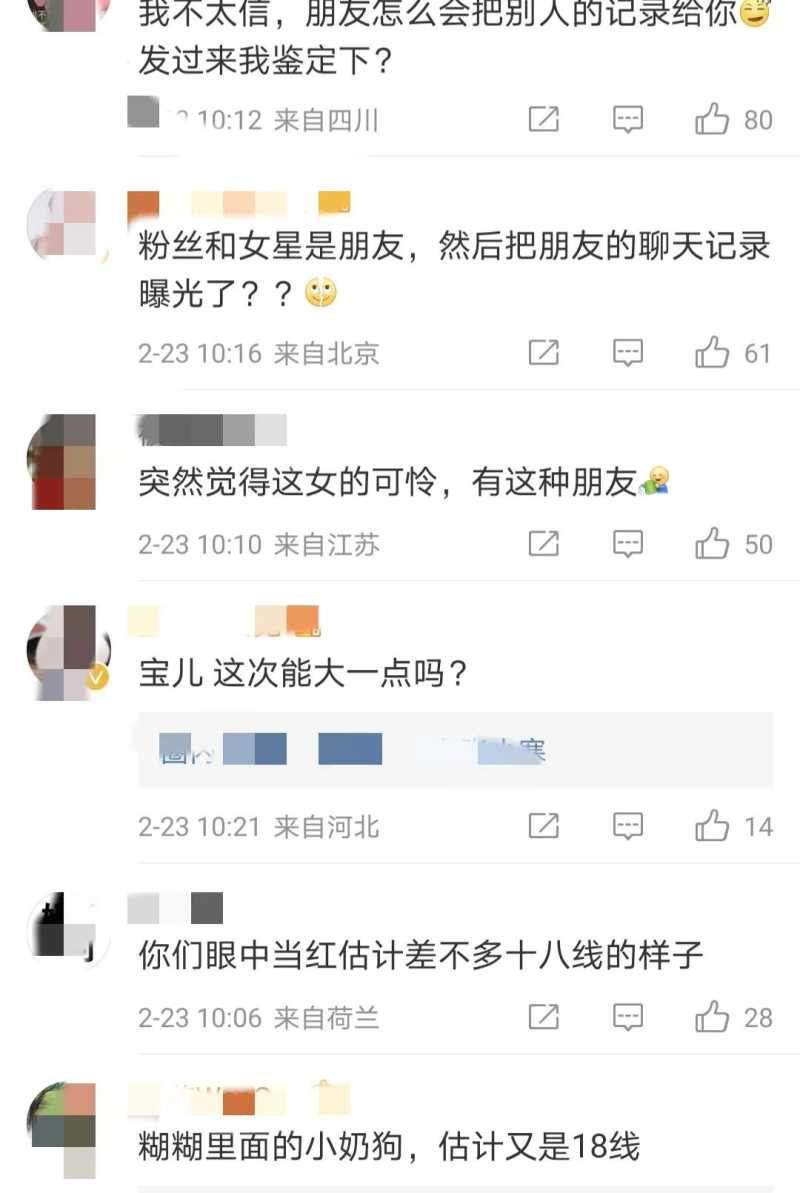
Task: Repost the Beijing comment about 粉丝和女星
Action: (543, 352)
